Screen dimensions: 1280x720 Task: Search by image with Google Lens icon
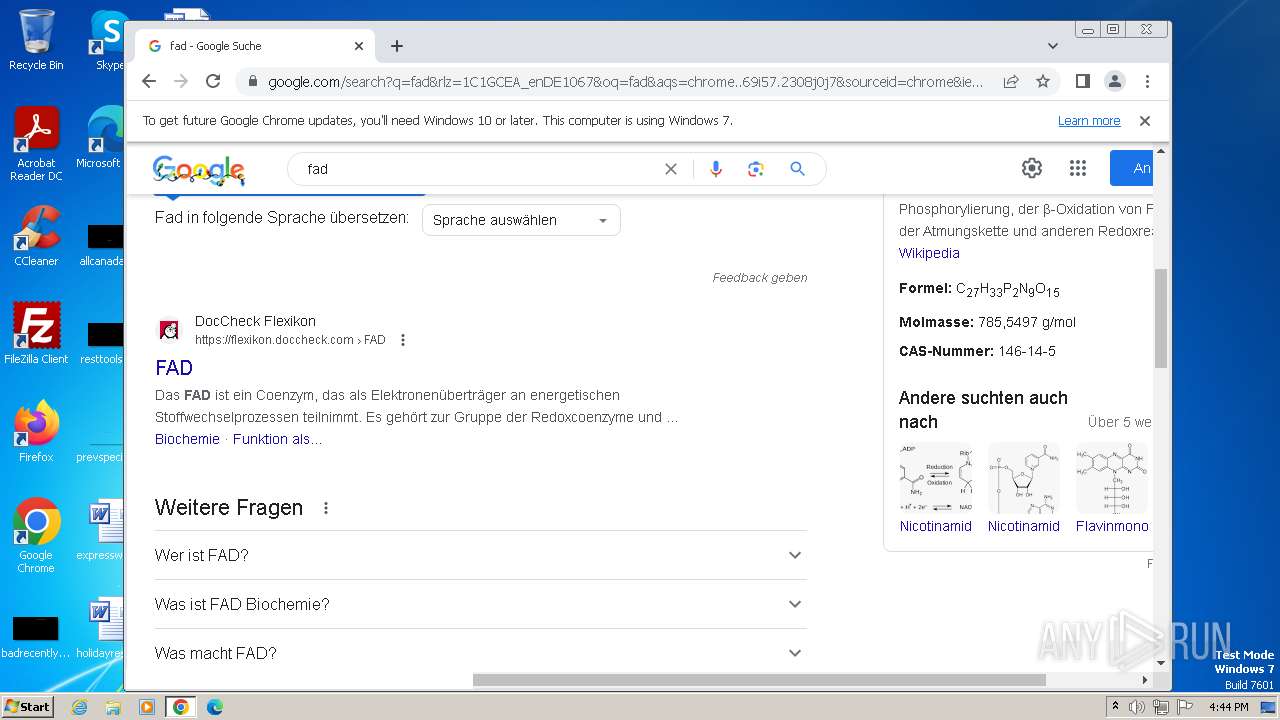[x=756, y=169]
